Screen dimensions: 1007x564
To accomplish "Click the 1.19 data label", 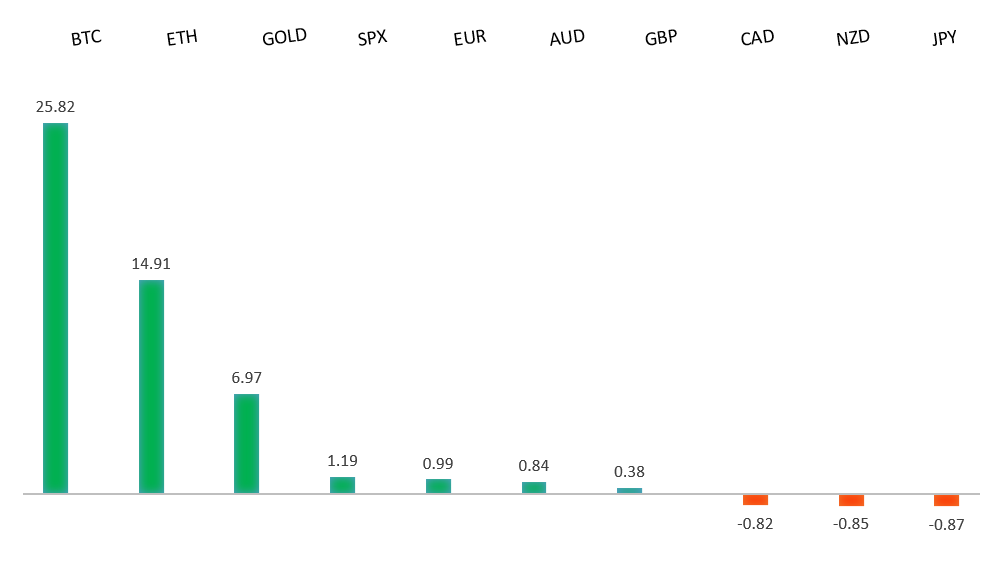I will 342,461.
